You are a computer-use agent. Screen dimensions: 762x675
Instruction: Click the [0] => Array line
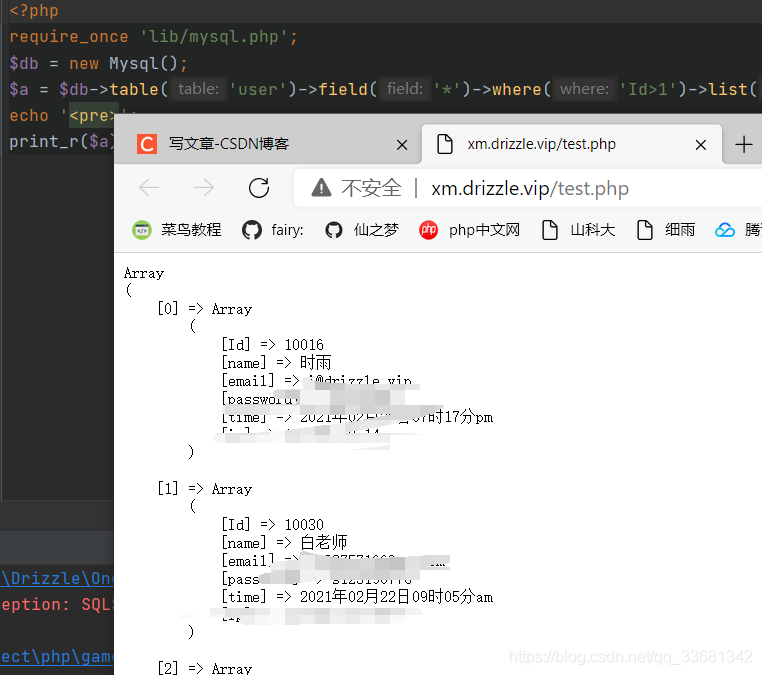click(205, 309)
